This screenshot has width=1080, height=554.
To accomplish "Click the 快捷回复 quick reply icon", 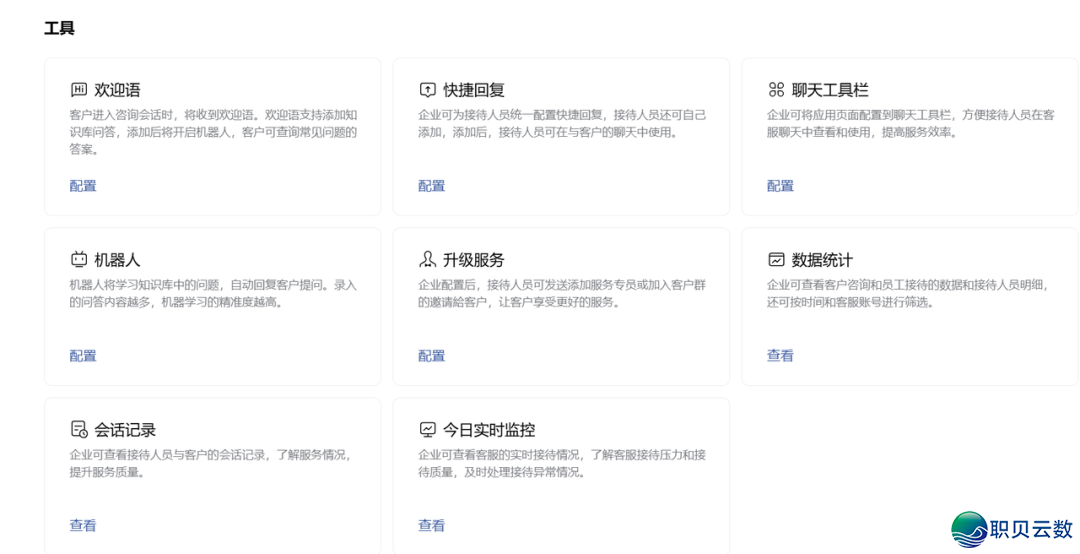I will (427, 90).
